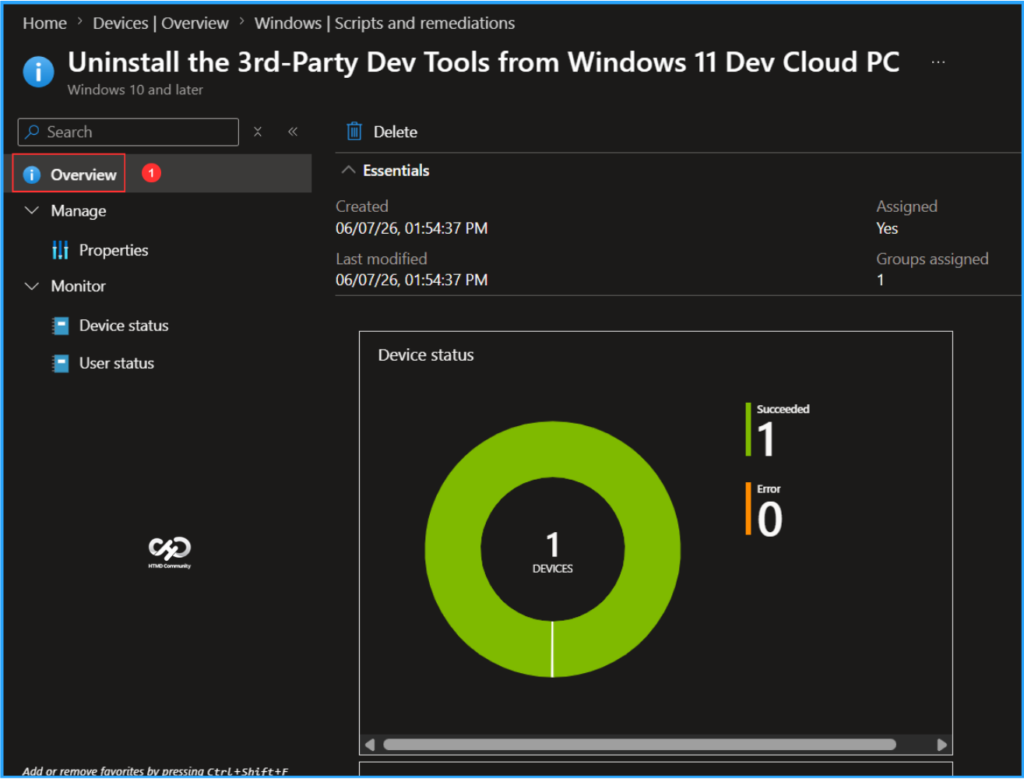The height and width of the screenshot is (779, 1024).
Task: Click the Succeeded count 1
Action: 766,439
